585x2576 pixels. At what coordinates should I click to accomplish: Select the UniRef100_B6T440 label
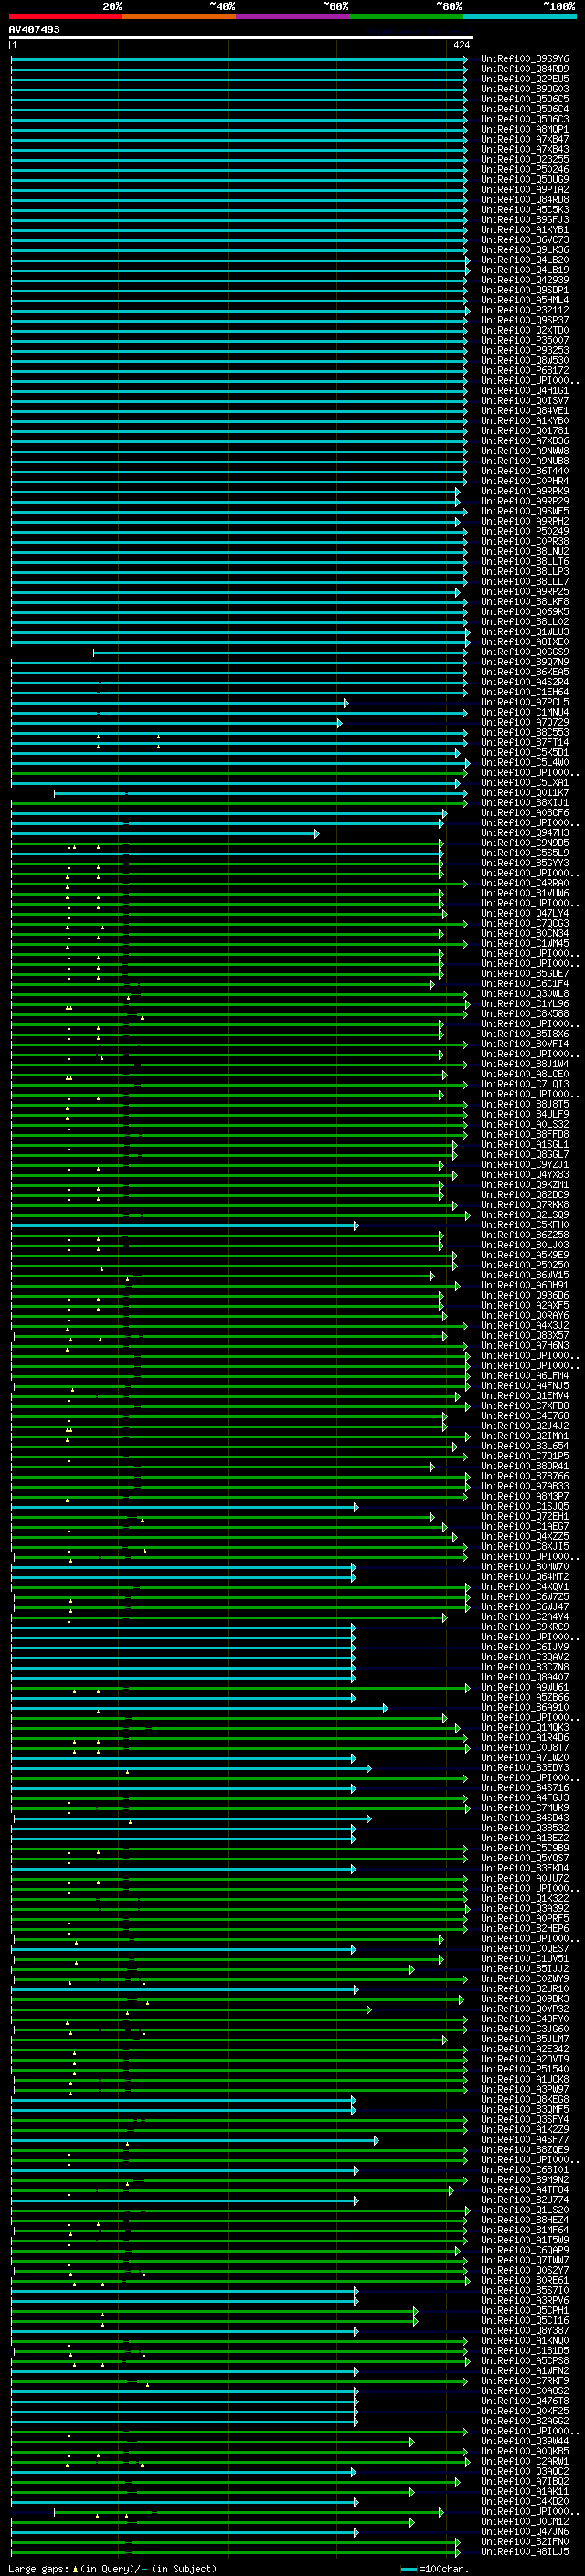pos(524,471)
